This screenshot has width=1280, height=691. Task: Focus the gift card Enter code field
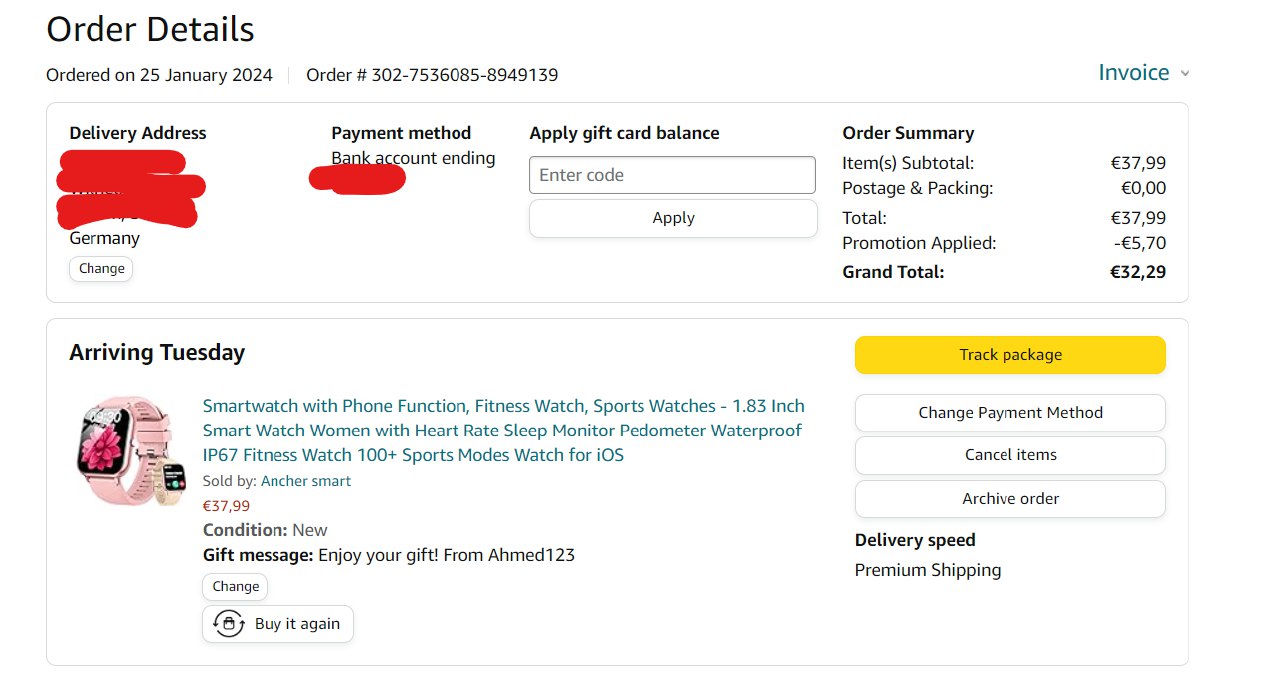click(x=672, y=175)
